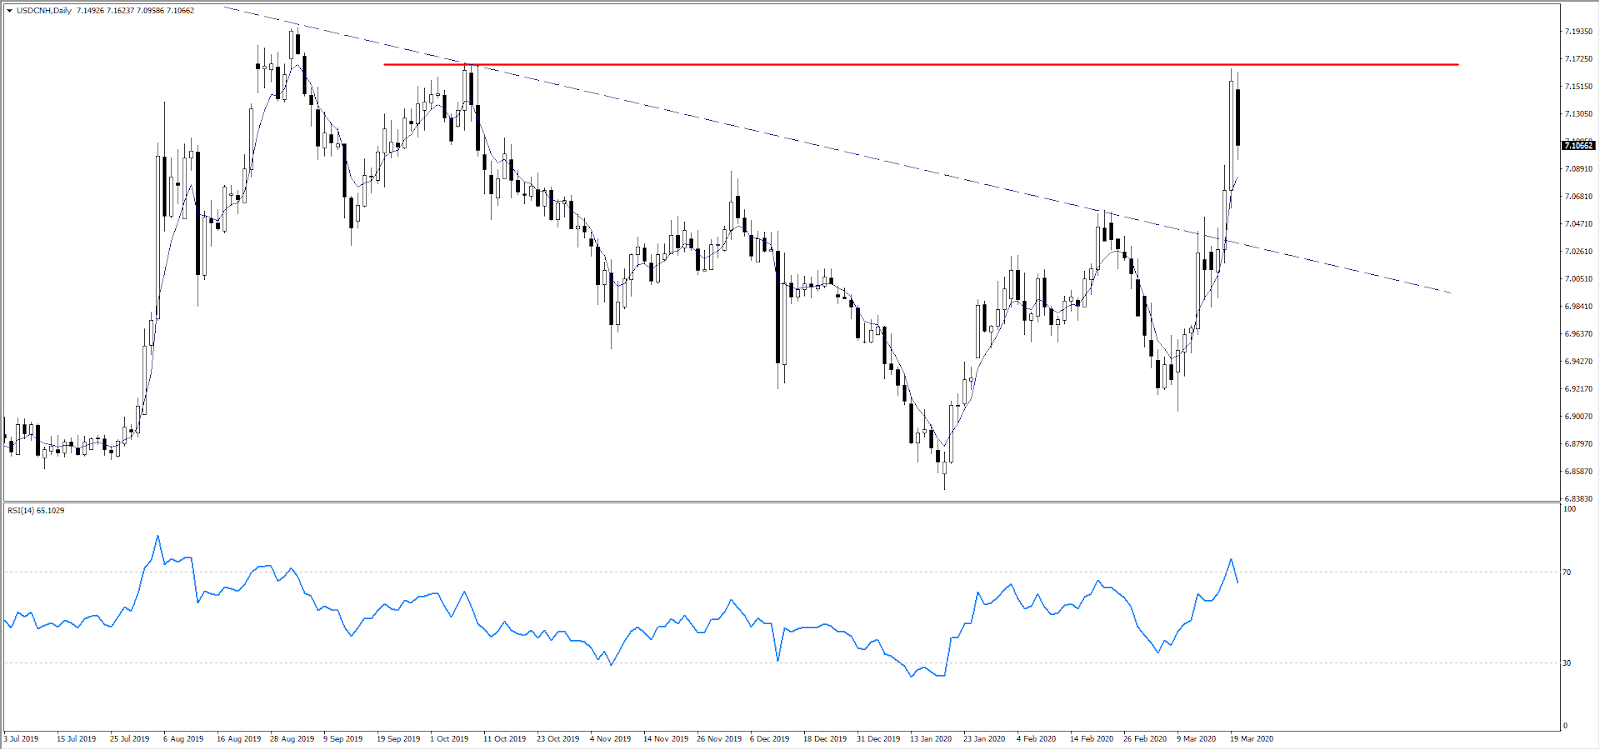Click the 6.87970 price axis label
Screen dimensions: 1600x750
(x=1578, y=444)
